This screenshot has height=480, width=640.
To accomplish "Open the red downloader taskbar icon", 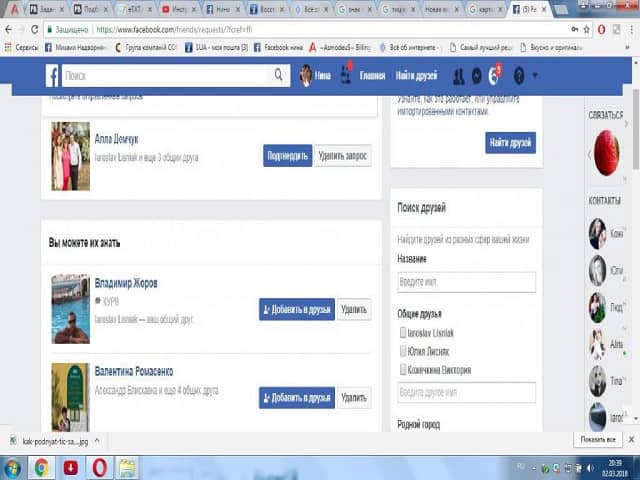I will tap(71, 468).
